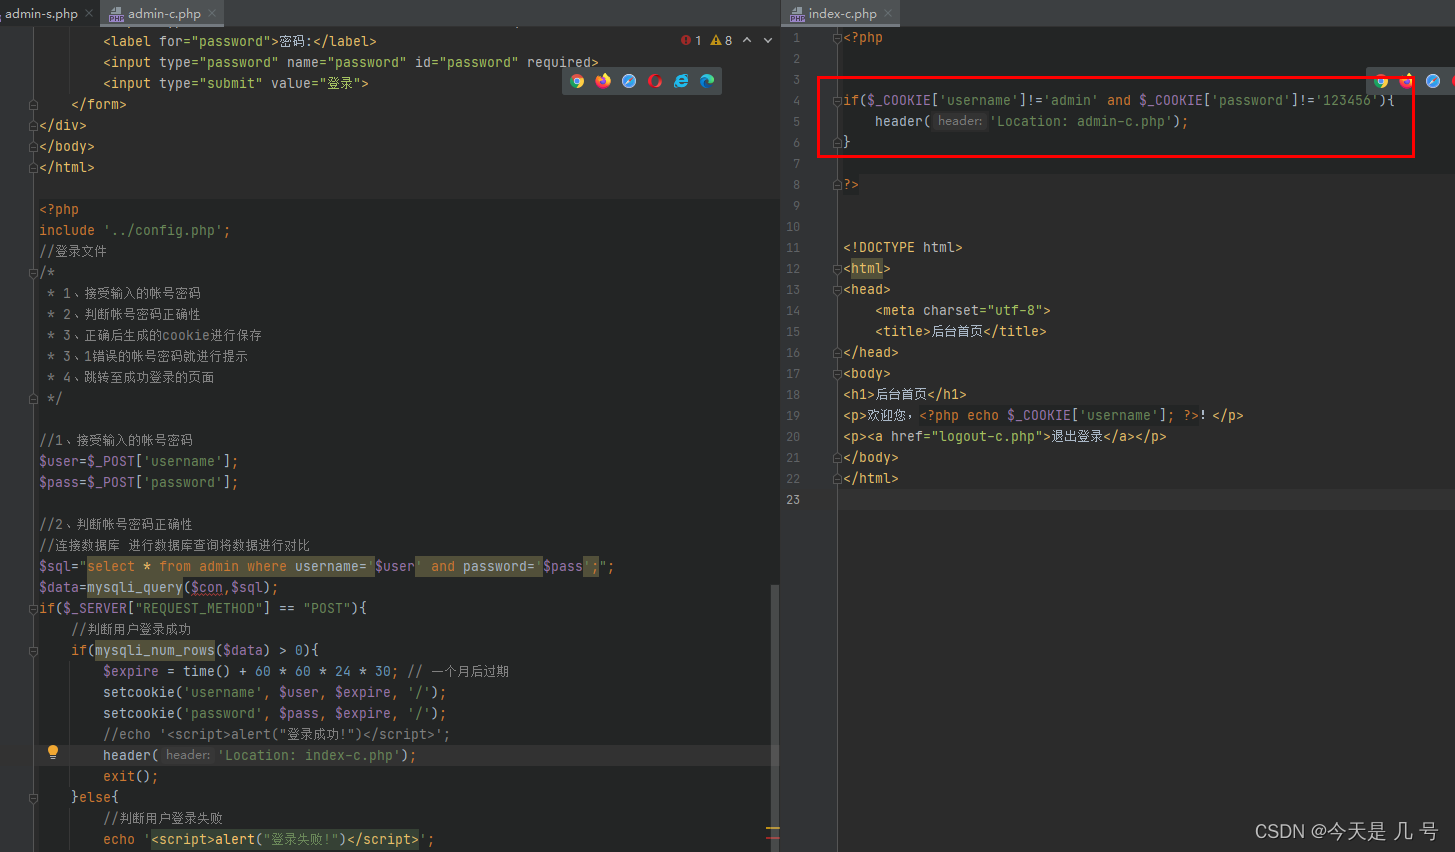The width and height of the screenshot is (1455, 852).
Task: Go to previous highlighted error arrow
Action: pos(747,41)
